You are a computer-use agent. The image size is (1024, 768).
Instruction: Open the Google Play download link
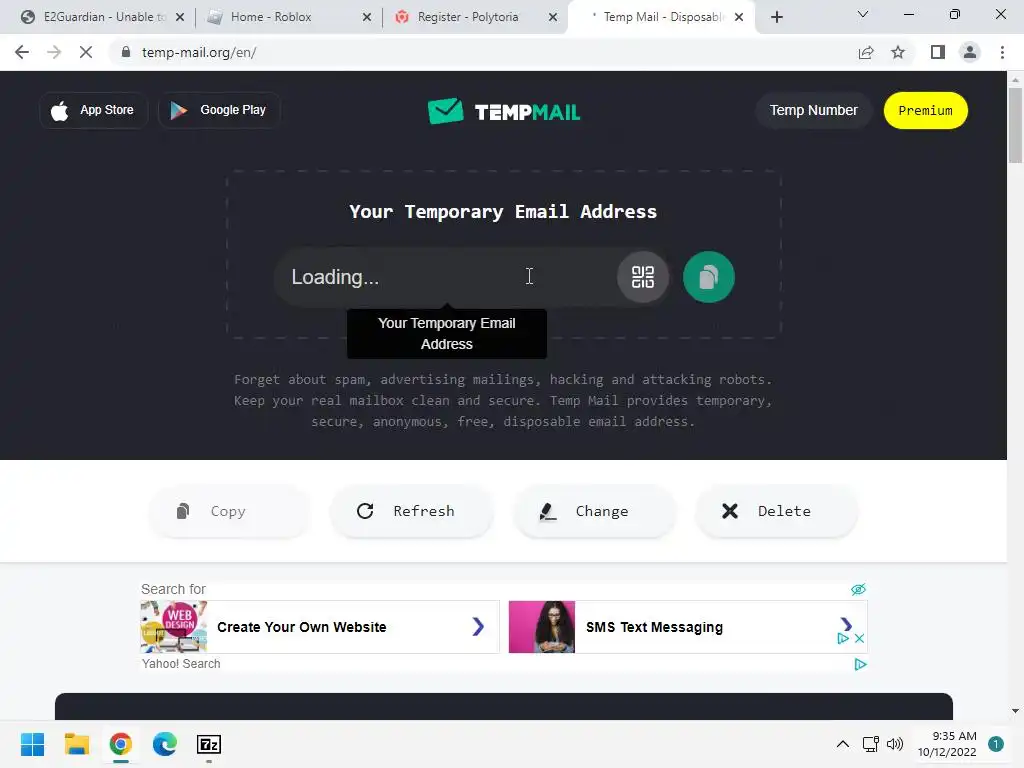(219, 110)
